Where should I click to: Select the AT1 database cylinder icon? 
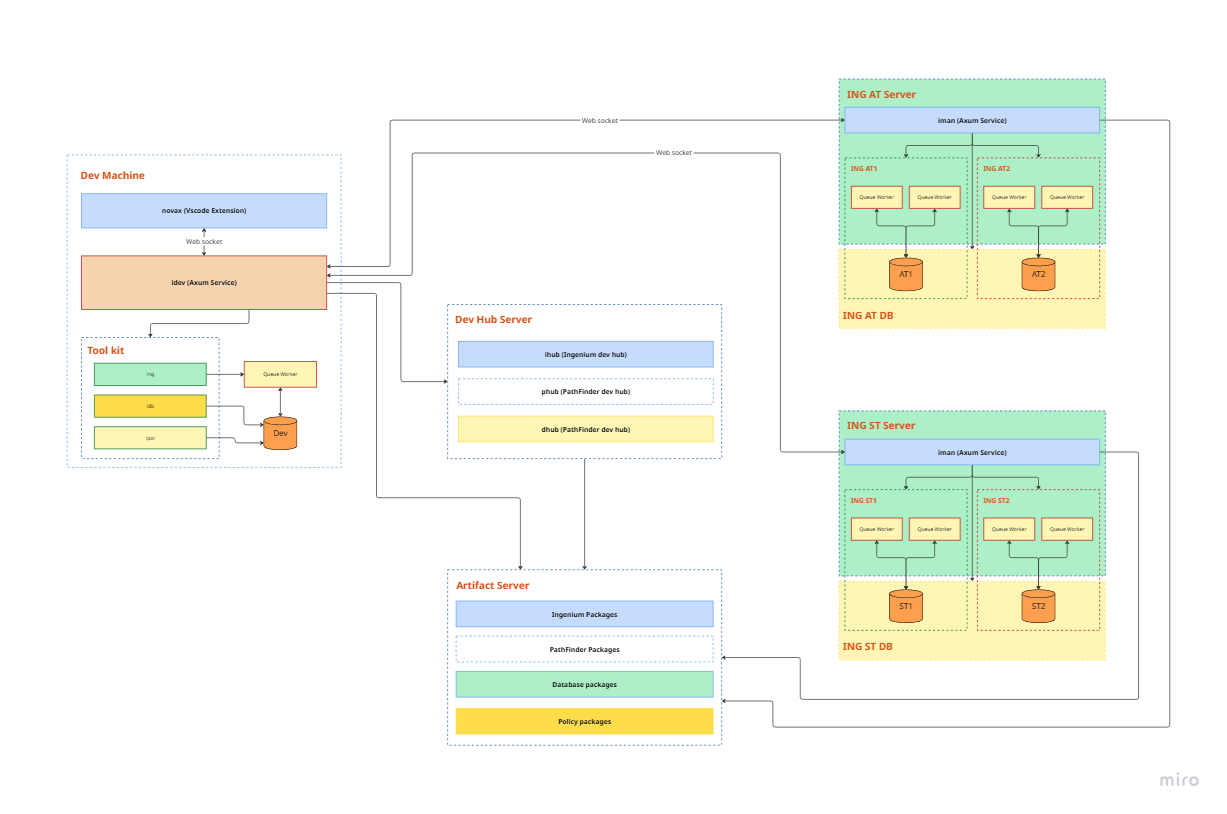pos(905,273)
